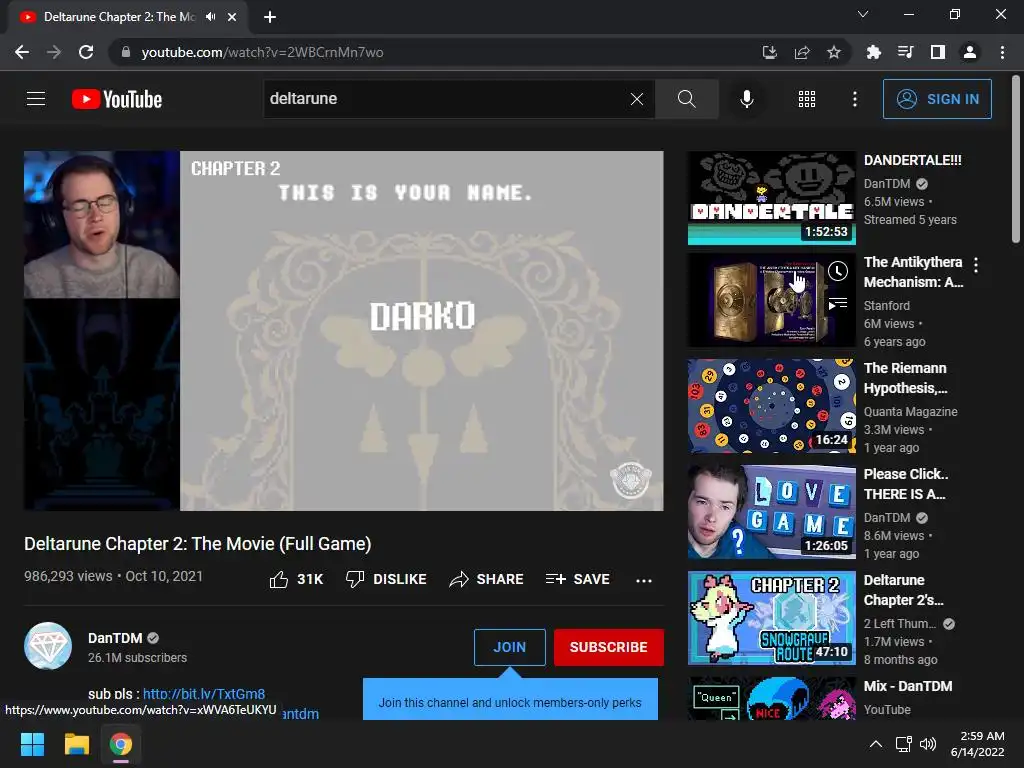Click the address bar URL

[262, 52]
